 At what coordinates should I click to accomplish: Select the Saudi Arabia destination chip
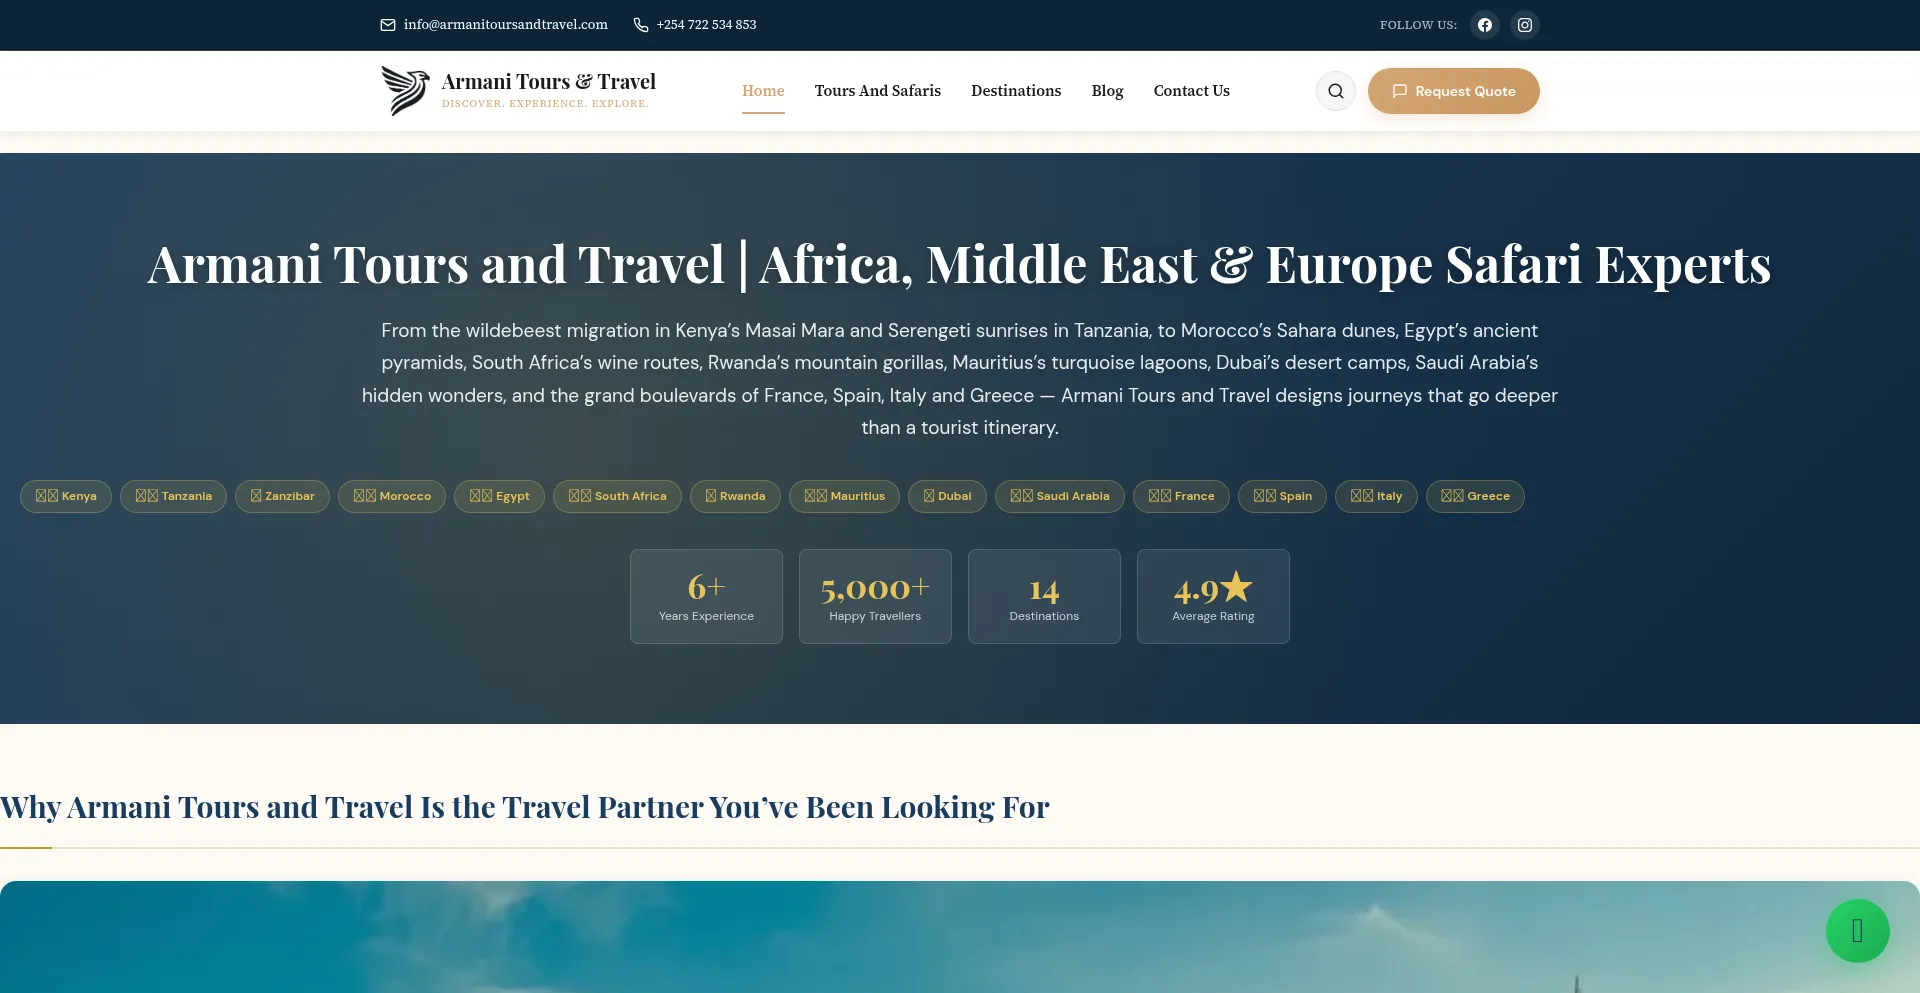click(1060, 496)
